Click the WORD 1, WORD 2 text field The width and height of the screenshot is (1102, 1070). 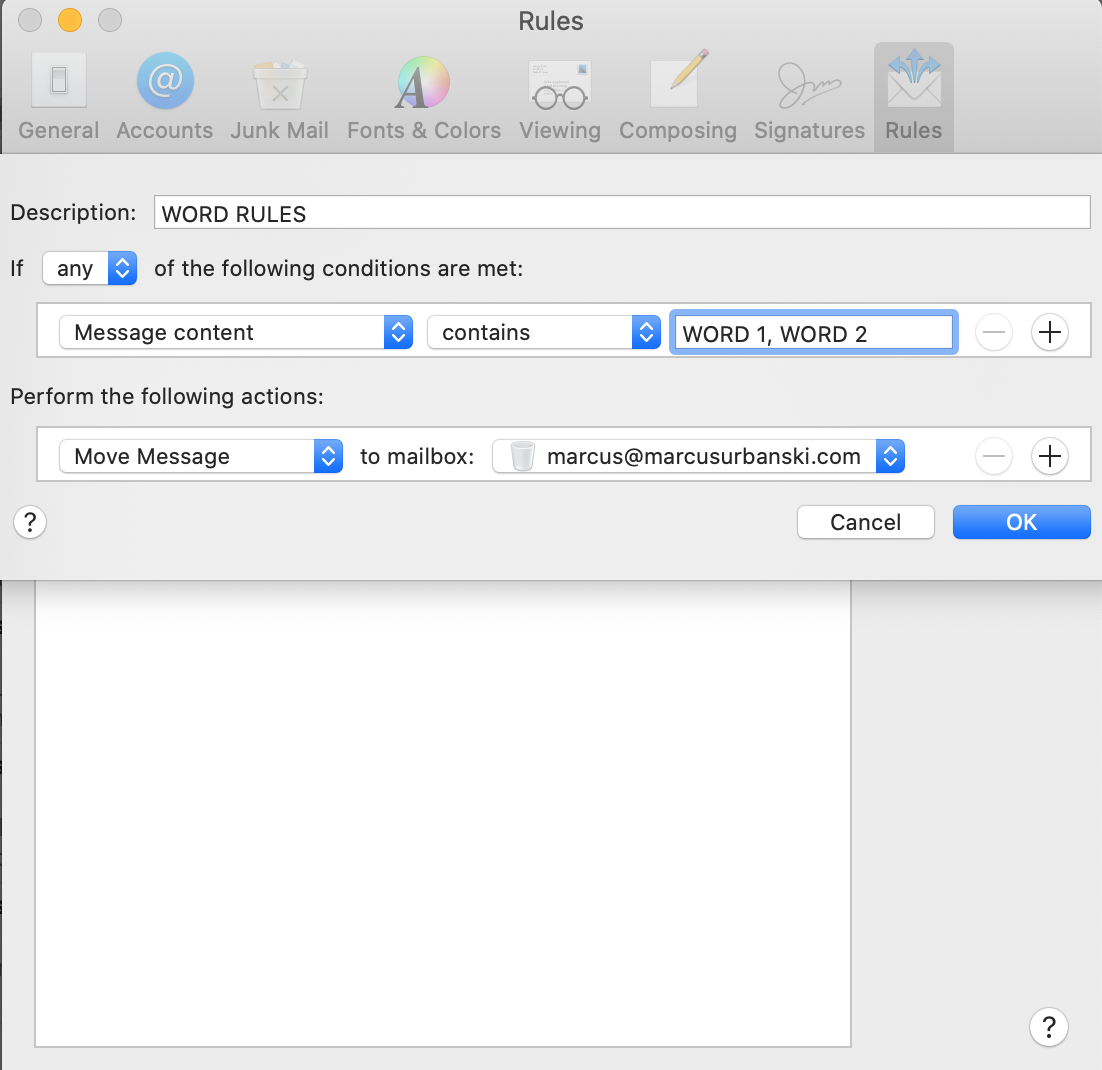pos(813,333)
